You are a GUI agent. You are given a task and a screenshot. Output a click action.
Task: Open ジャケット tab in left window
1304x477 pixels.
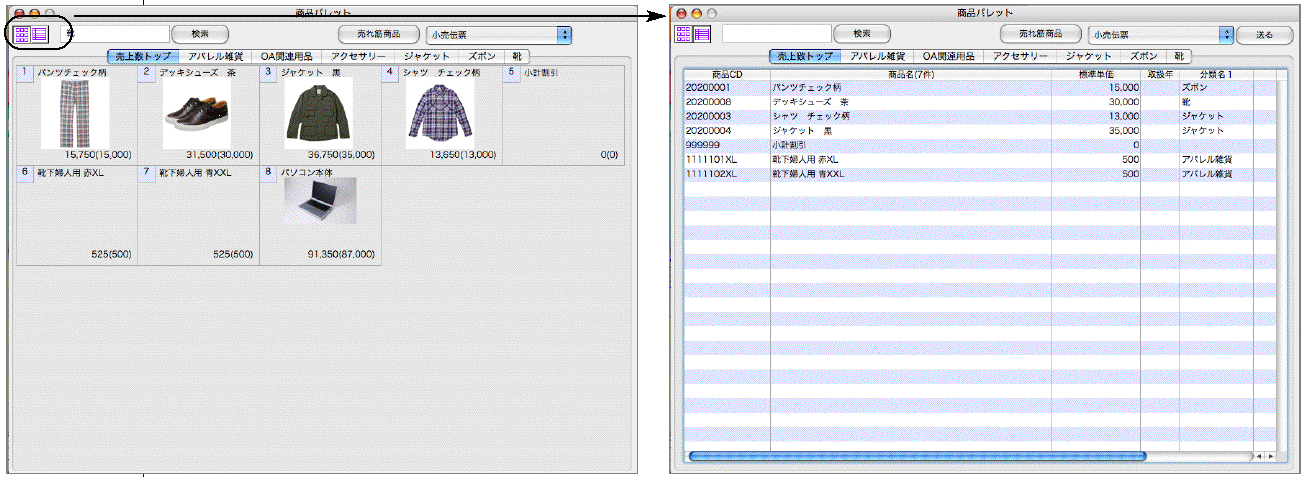[428, 57]
